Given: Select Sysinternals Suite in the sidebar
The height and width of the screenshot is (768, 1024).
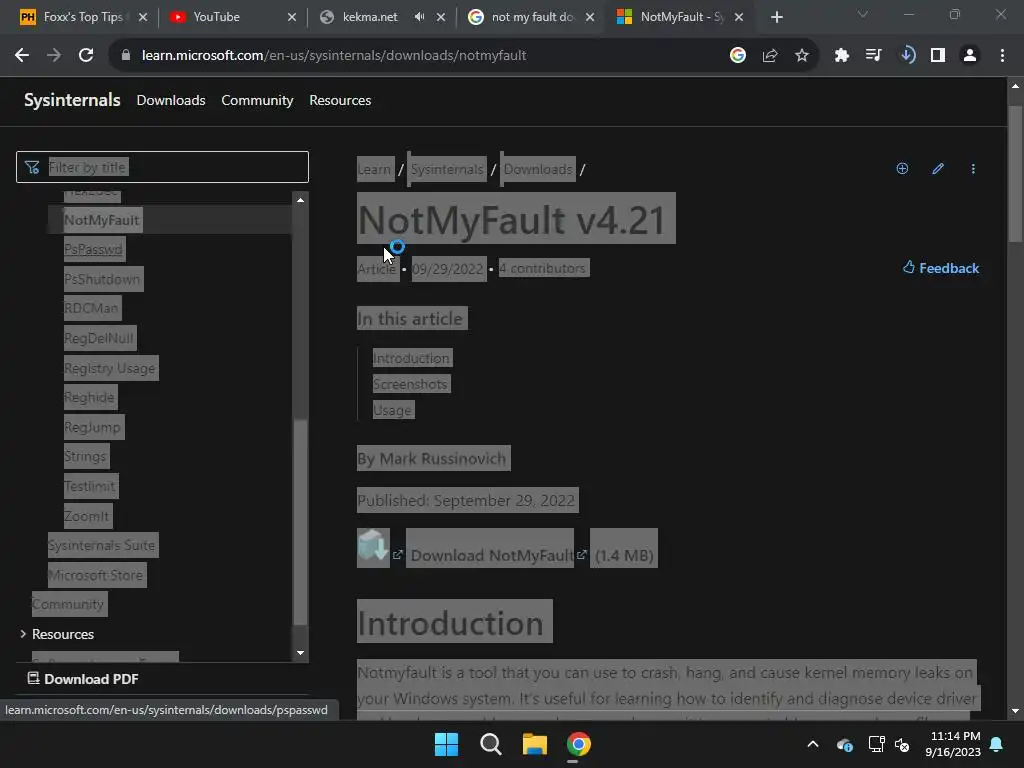Looking at the screenshot, I should click(101, 545).
